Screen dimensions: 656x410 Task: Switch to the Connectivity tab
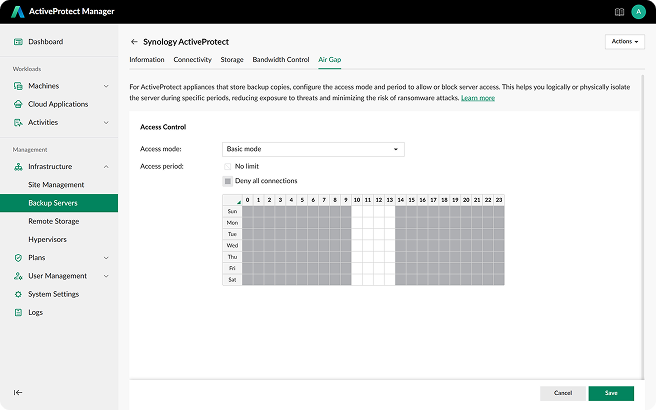tap(192, 60)
